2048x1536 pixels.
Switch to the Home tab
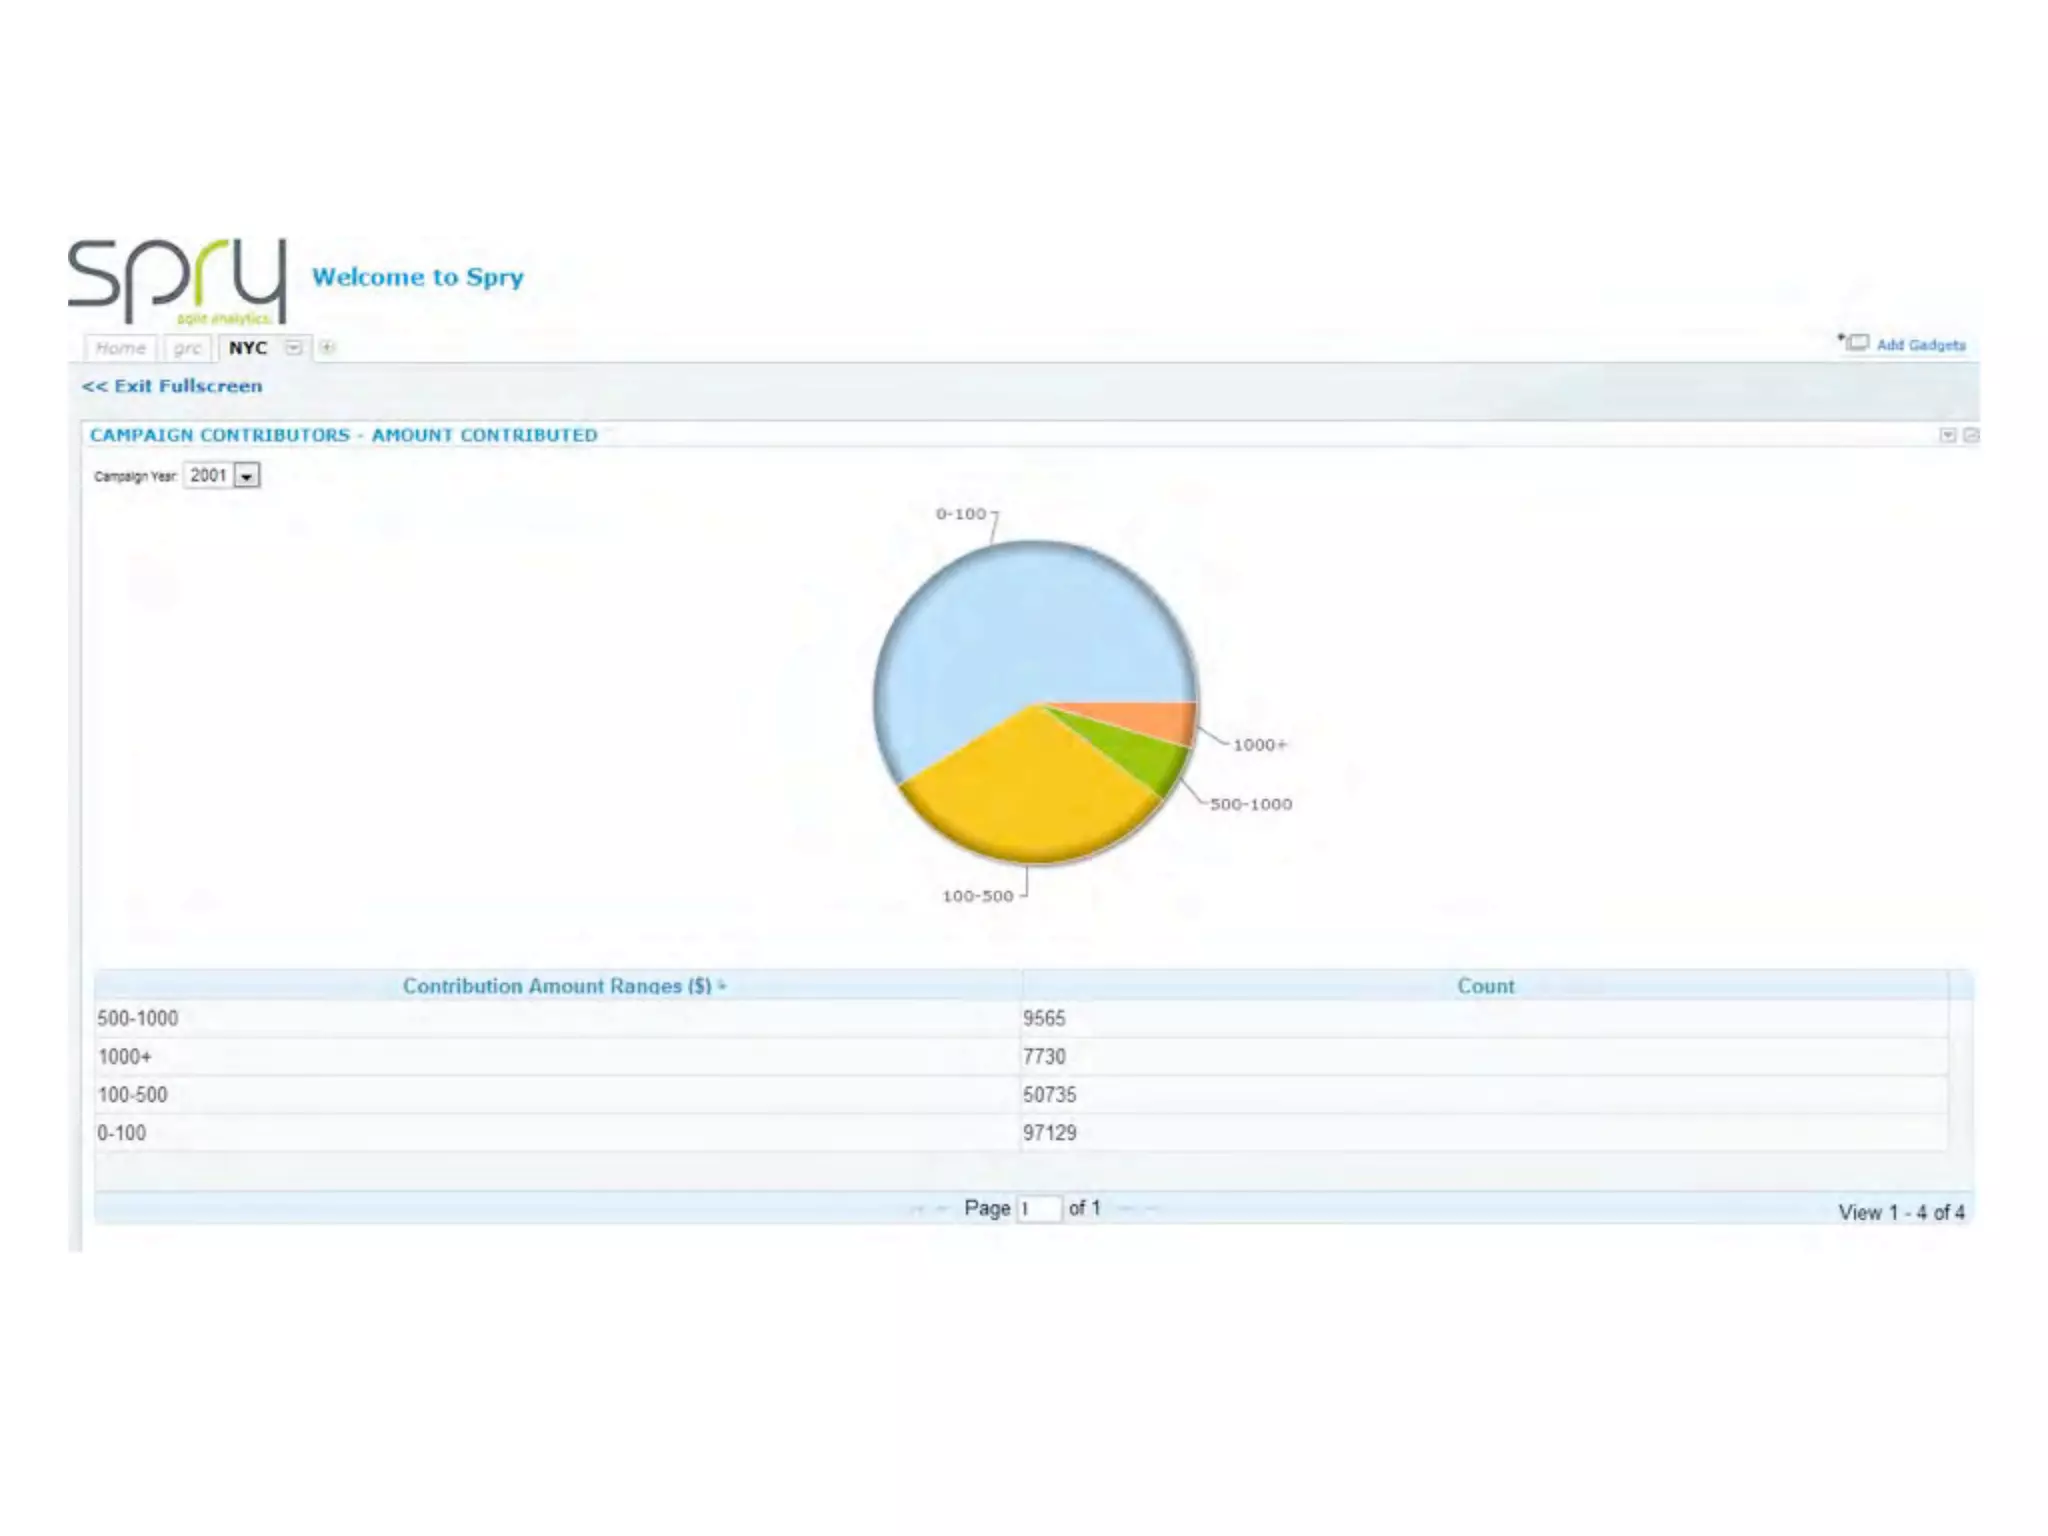[x=121, y=348]
